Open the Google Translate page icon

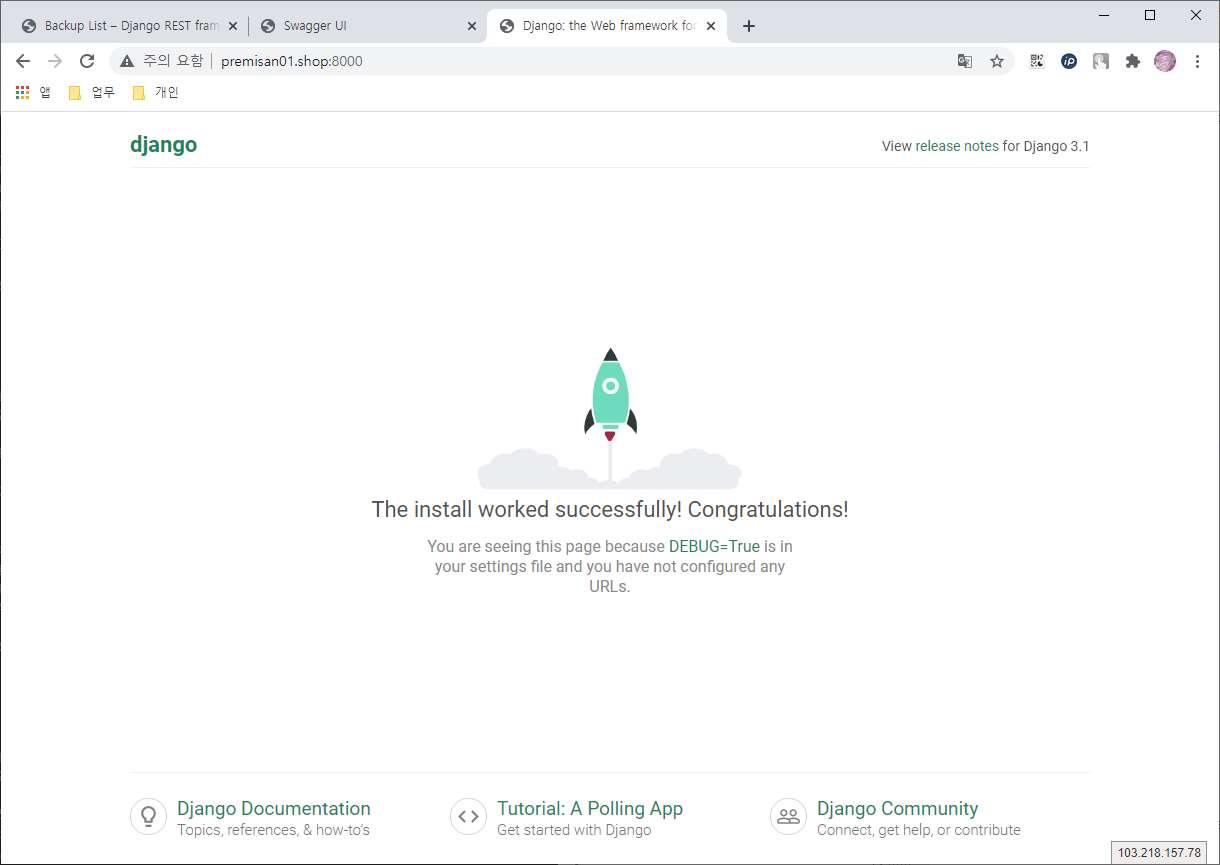[x=965, y=61]
